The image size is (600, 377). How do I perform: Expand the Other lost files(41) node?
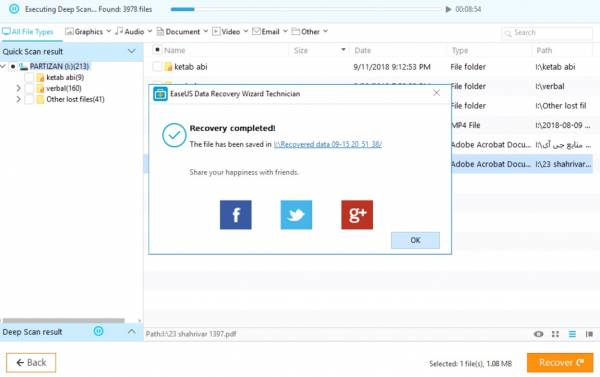point(18,100)
